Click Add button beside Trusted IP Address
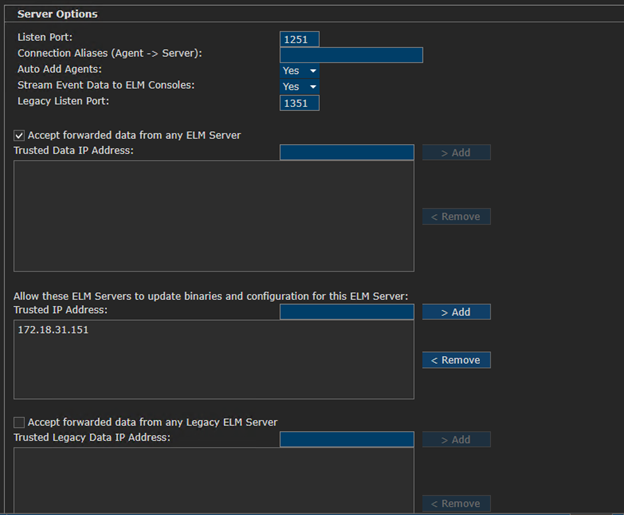Screen dimensions: 624x515 tap(456, 312)
